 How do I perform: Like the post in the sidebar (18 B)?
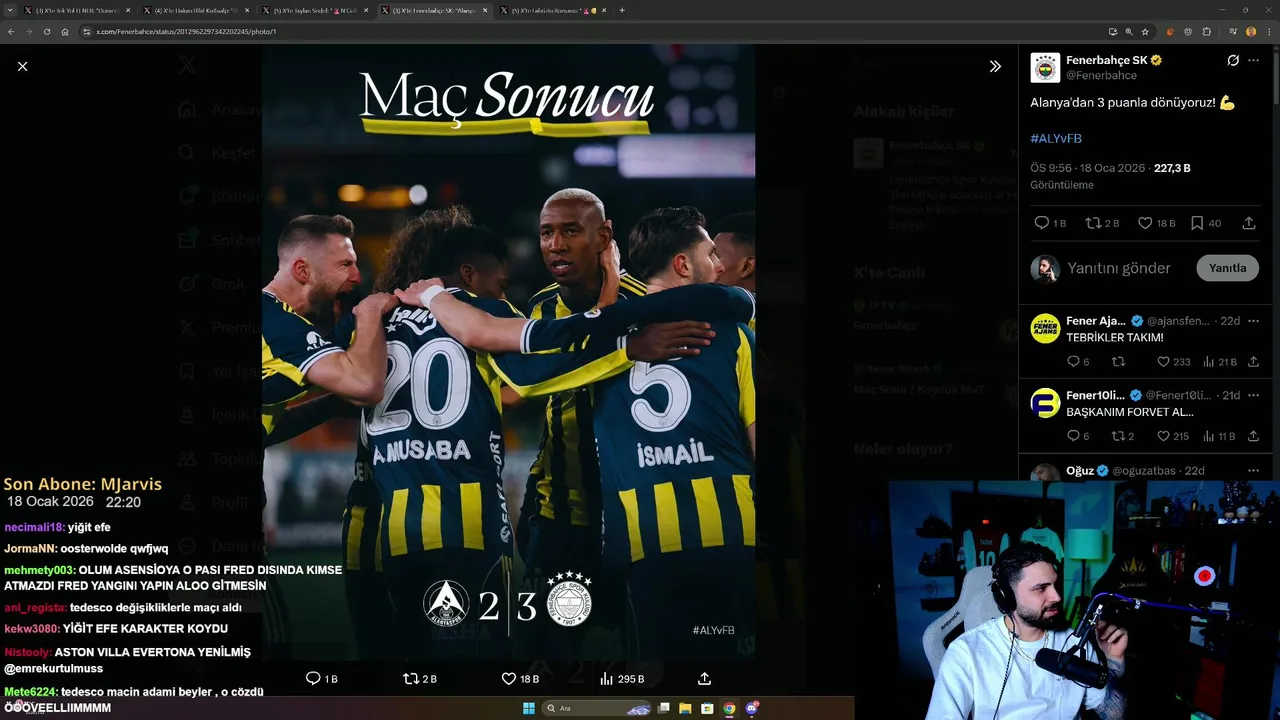click(x=1156, y=223)
